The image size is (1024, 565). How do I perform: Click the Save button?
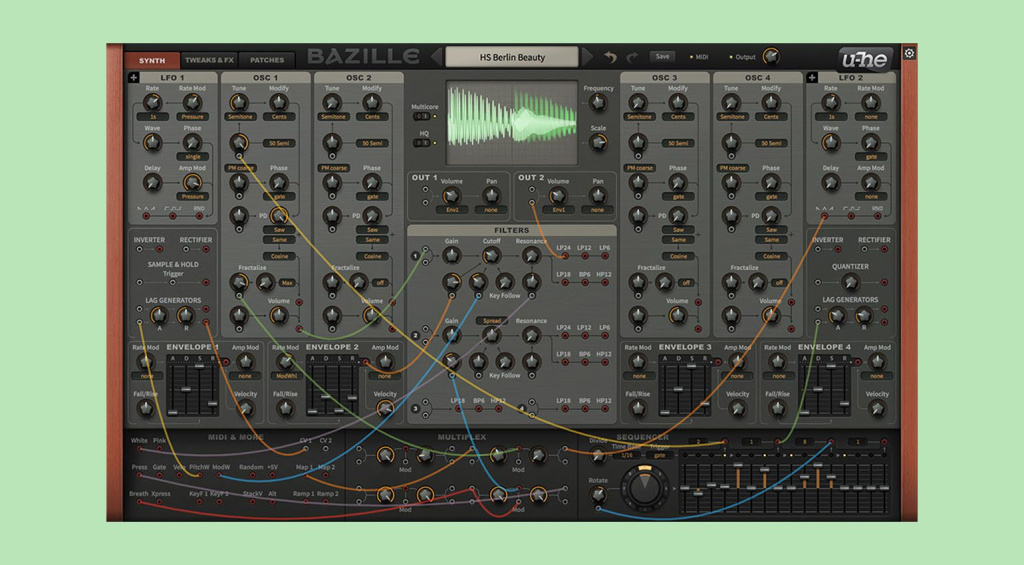pos(662,57)
